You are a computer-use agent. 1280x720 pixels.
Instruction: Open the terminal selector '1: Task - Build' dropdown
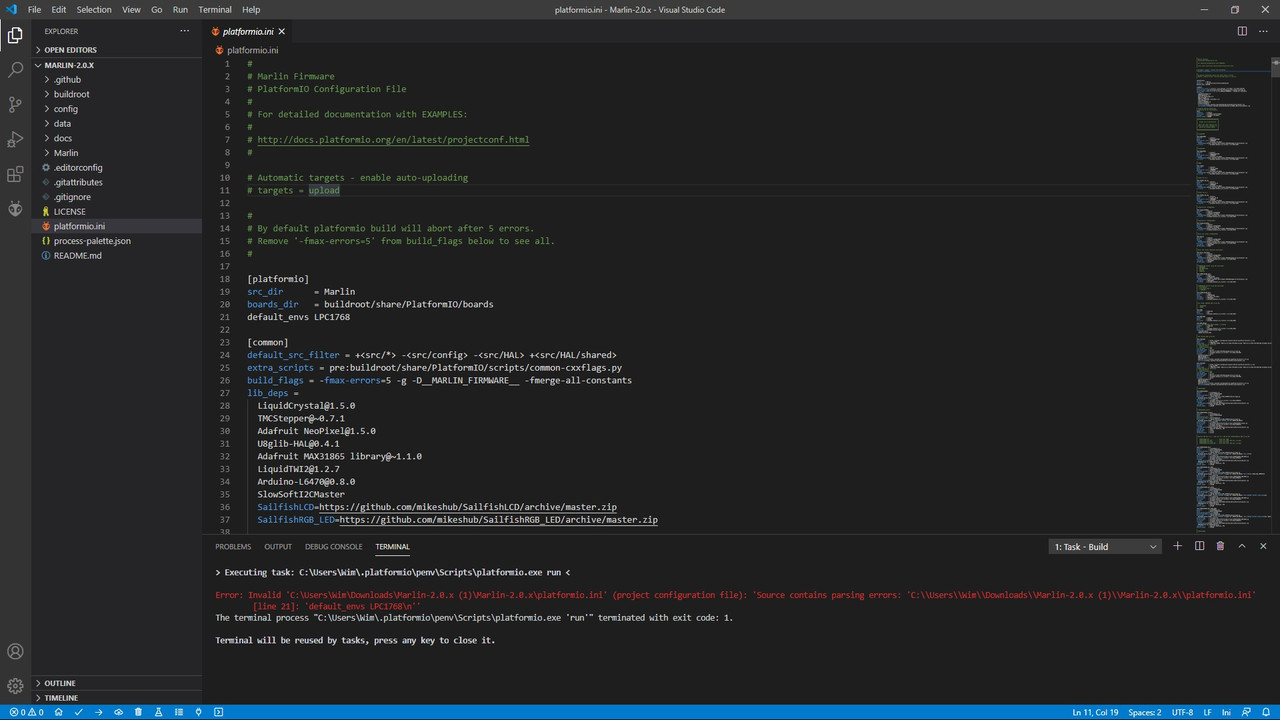(x=1106, y=547)
